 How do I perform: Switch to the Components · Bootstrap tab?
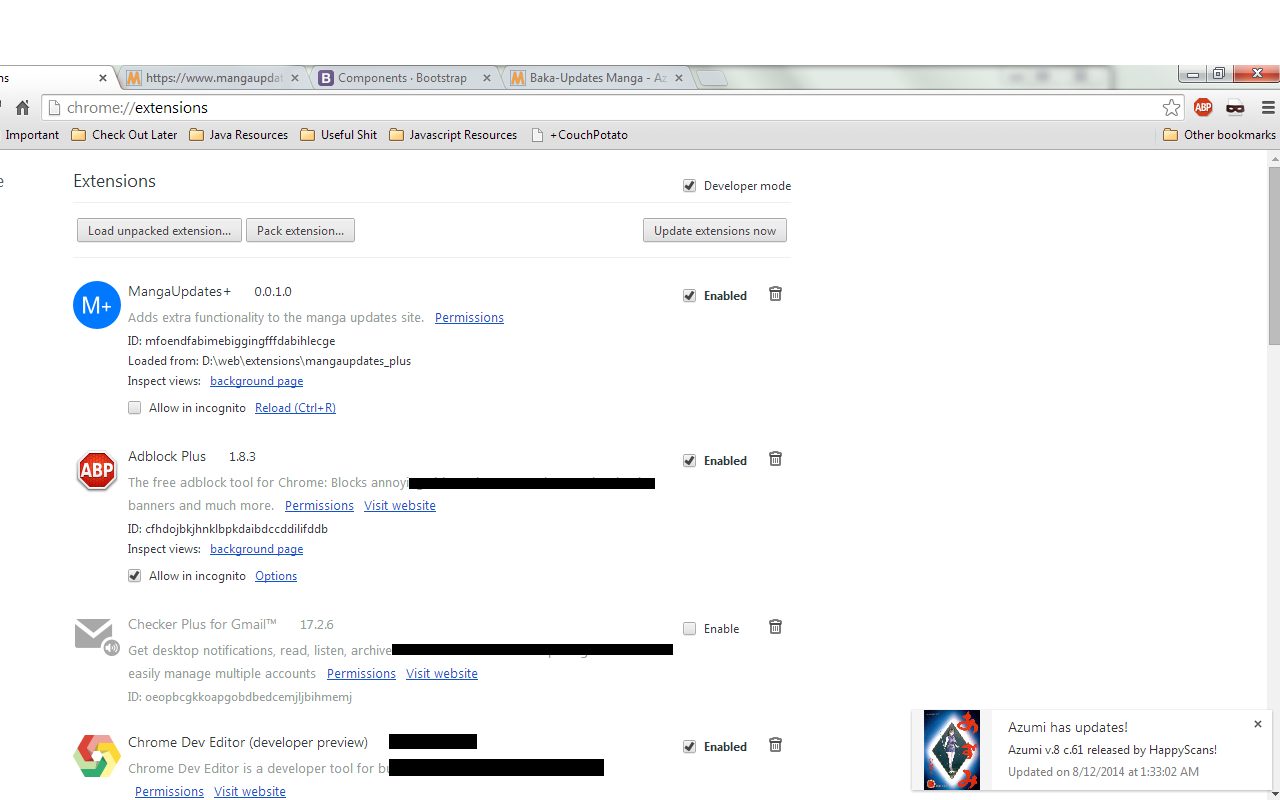coord(404,78)
